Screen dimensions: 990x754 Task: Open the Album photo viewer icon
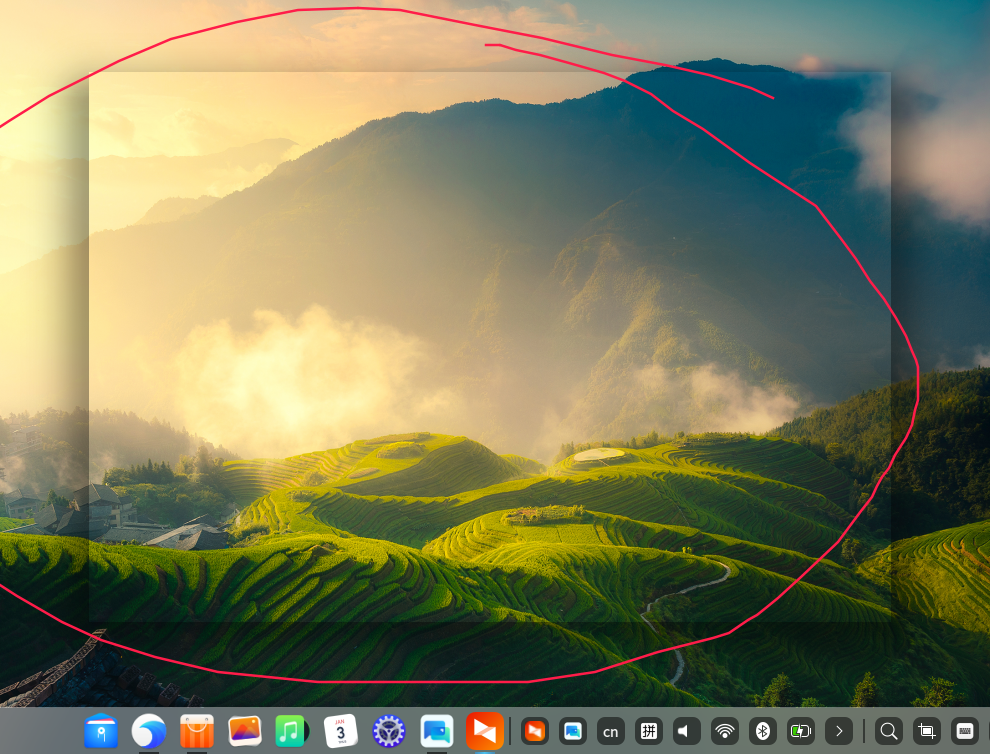click(x=245, y=731)
